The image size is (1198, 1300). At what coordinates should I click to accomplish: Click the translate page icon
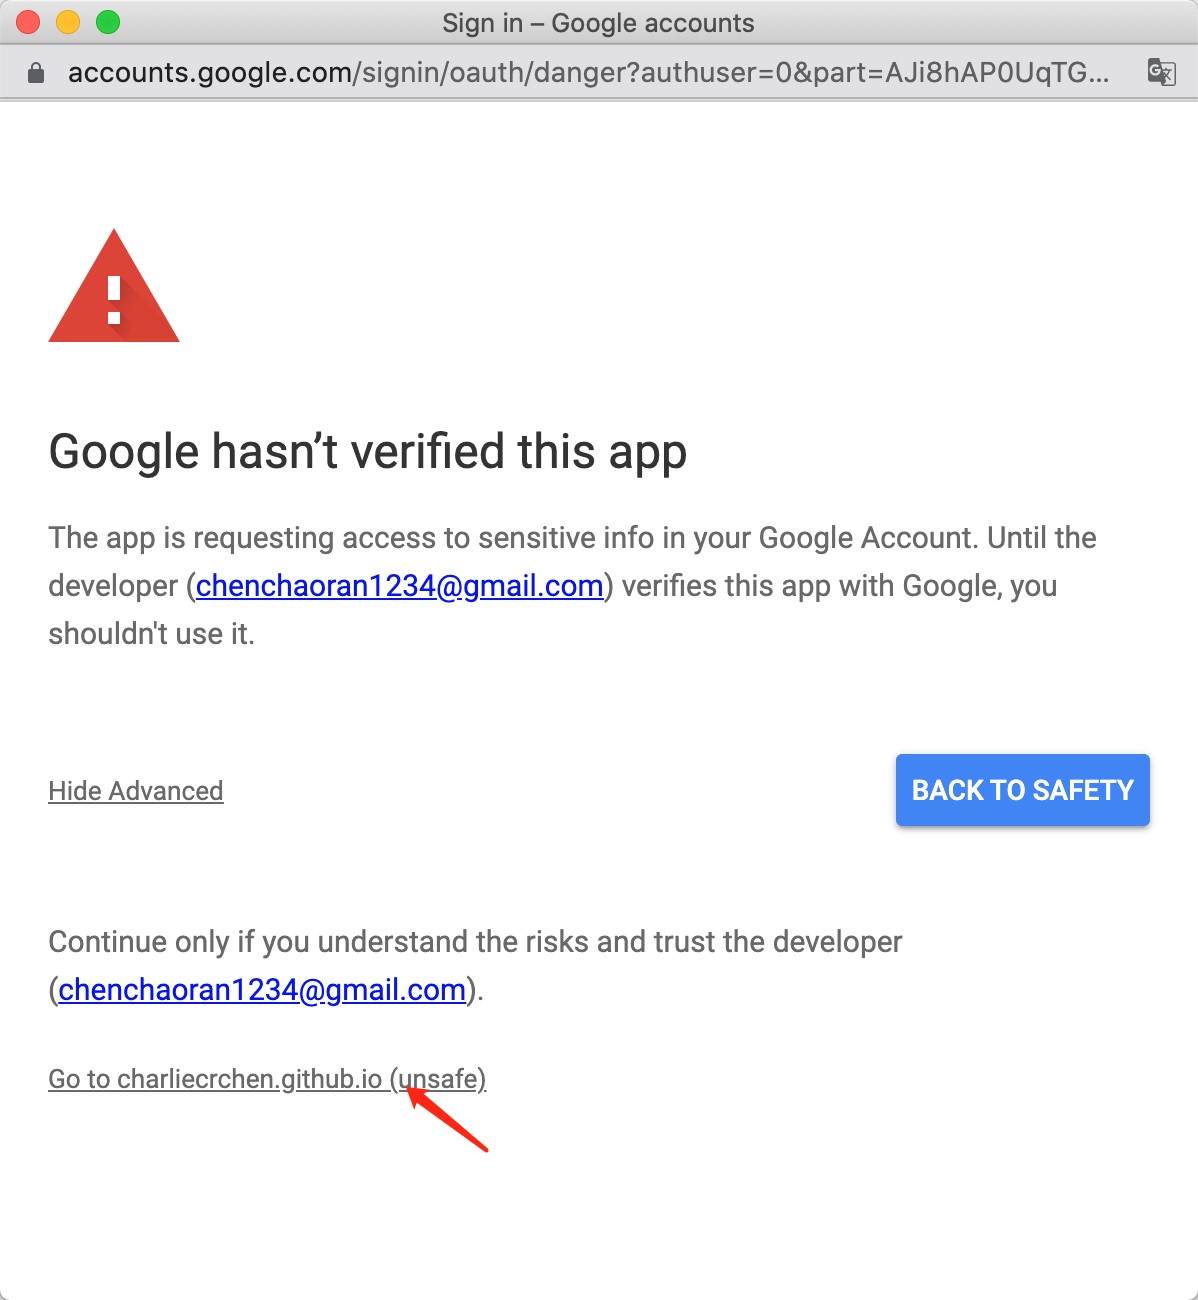1161,72
